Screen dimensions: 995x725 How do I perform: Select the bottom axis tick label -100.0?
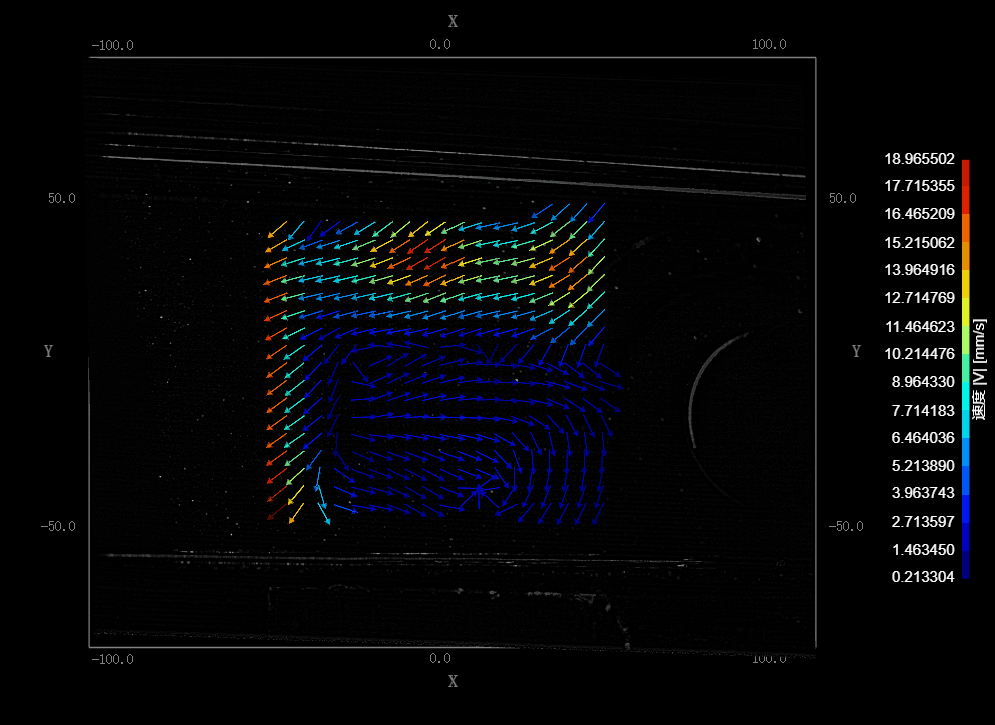click(x=112, y=659)
